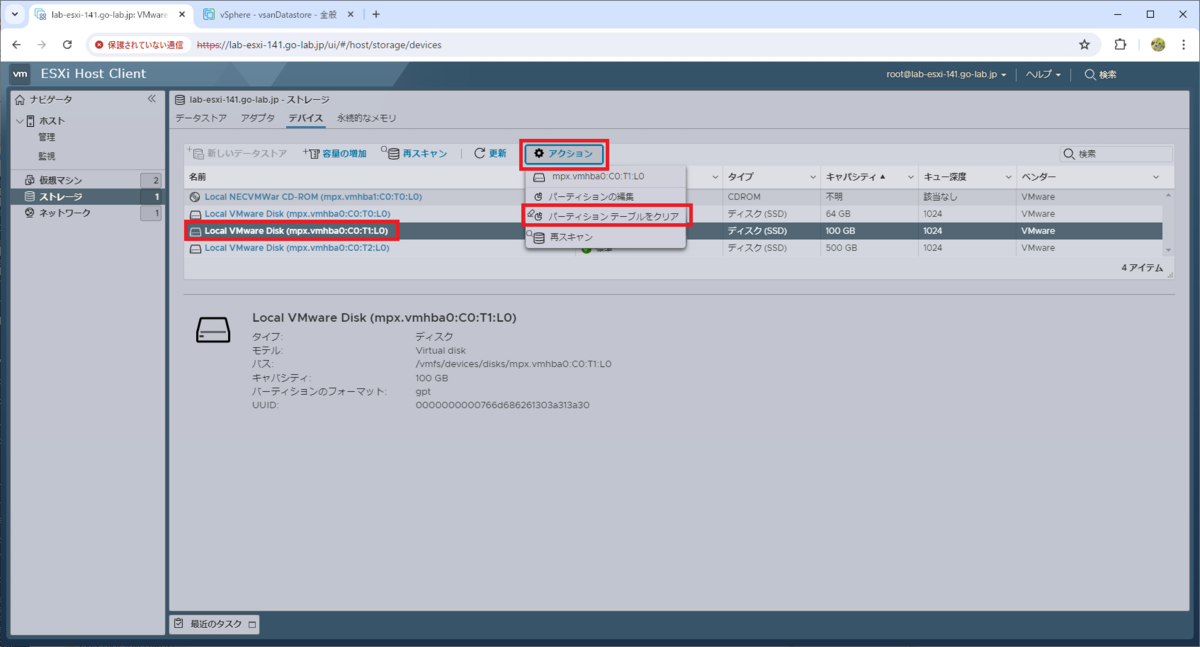Click the ストレージ header icon beside lab-esxi-141
This screenshot has width=1200, height=647.
click(180, 100)
